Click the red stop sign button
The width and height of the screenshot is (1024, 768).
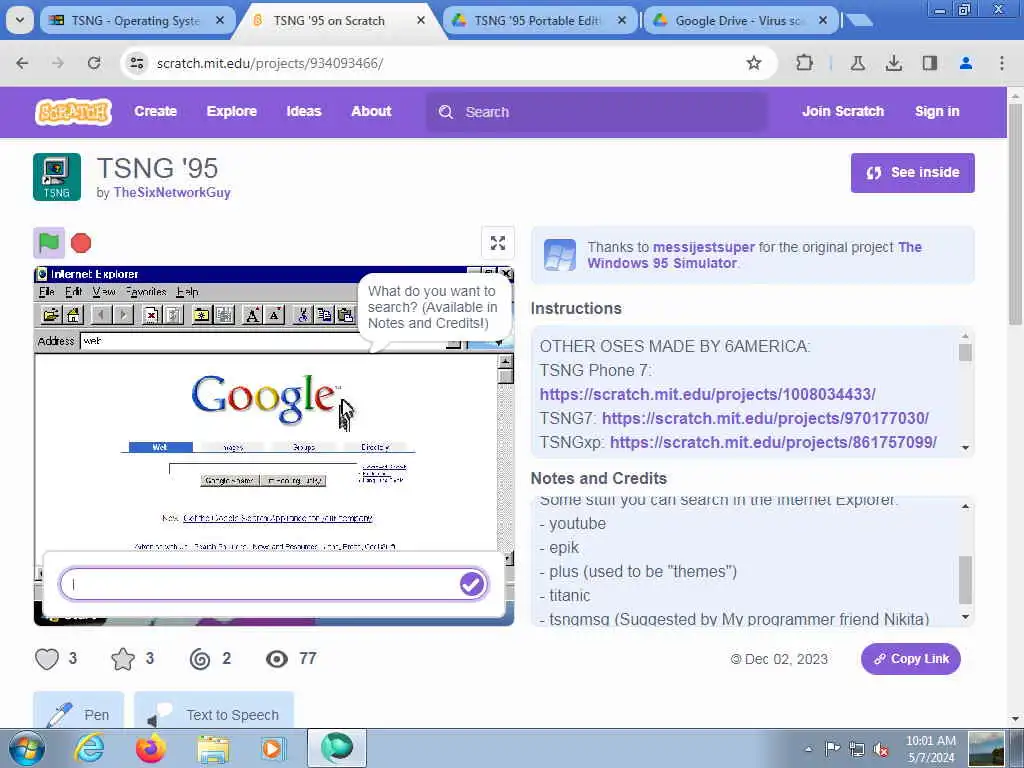tap(81, 243)
